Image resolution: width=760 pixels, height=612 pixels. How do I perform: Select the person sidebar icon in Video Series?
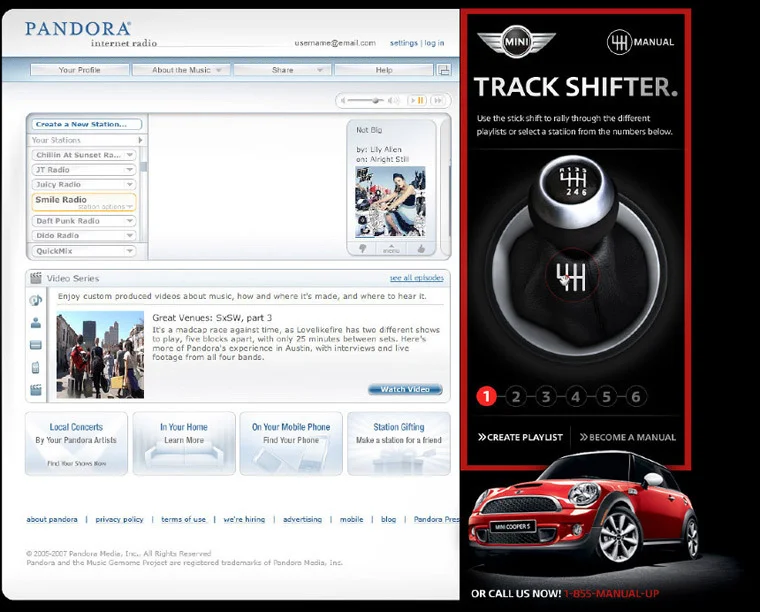[x=36, y=322]
